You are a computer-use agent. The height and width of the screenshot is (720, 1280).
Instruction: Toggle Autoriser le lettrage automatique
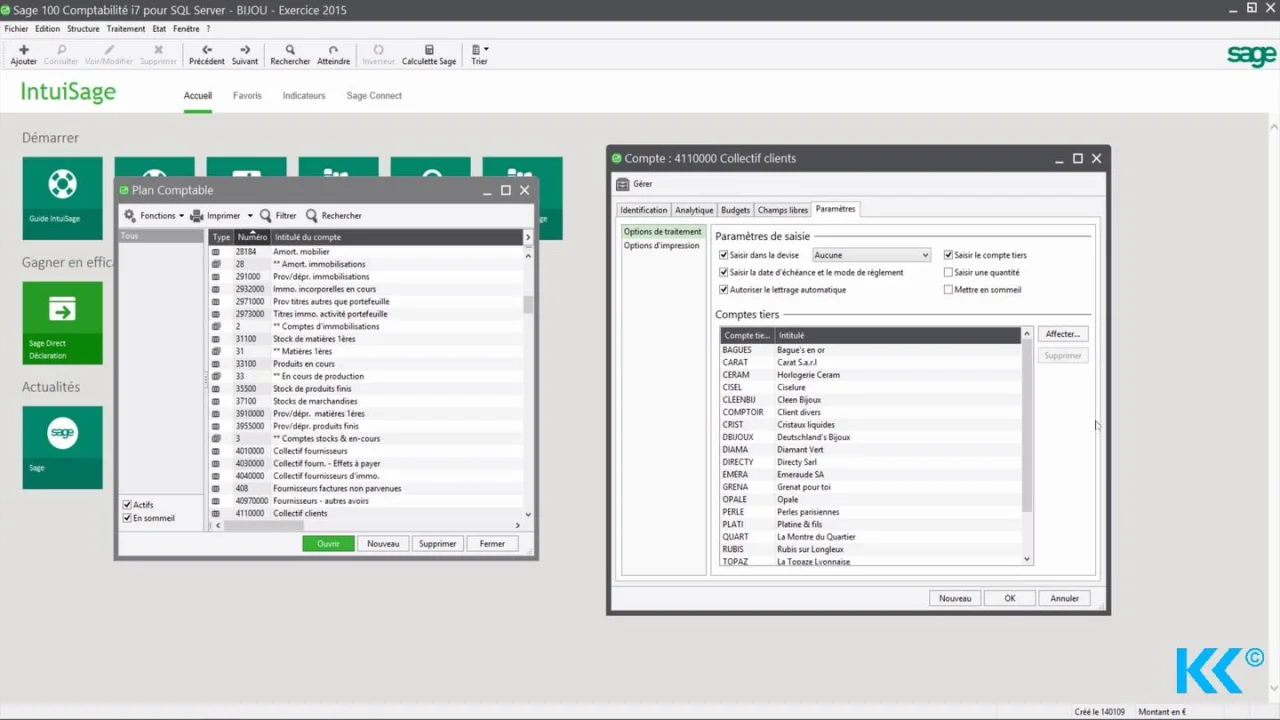point(724,290)
